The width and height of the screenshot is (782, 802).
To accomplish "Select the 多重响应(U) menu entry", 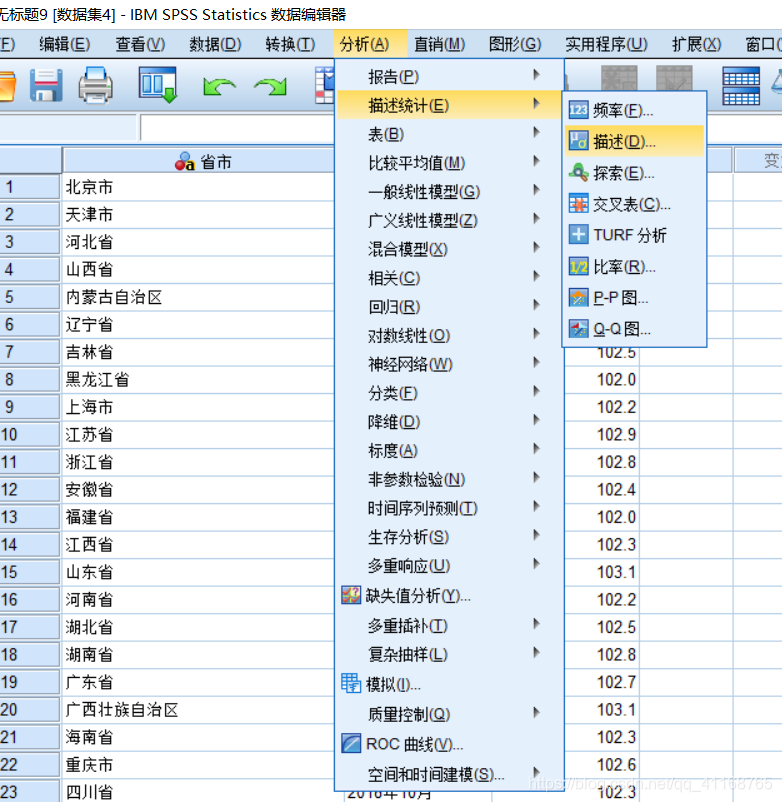I will (x=450, y=565).
